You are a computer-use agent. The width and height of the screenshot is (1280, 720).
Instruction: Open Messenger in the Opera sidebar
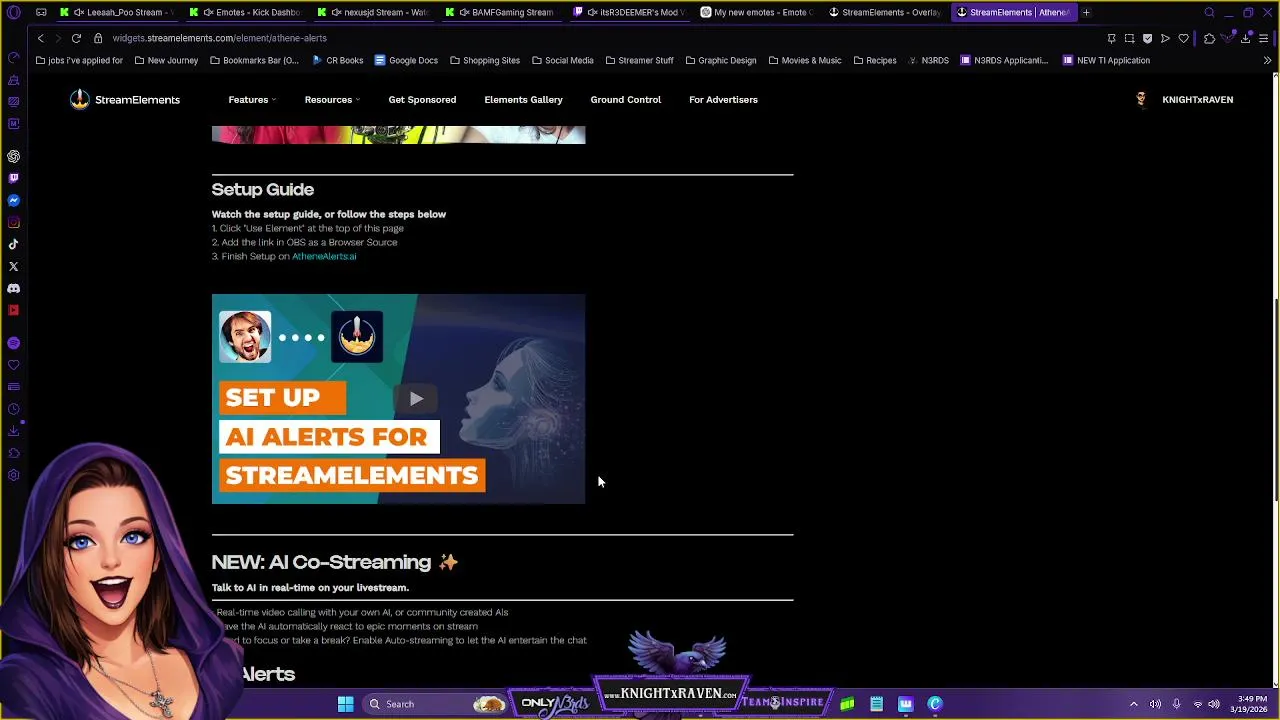pos(13,200)
